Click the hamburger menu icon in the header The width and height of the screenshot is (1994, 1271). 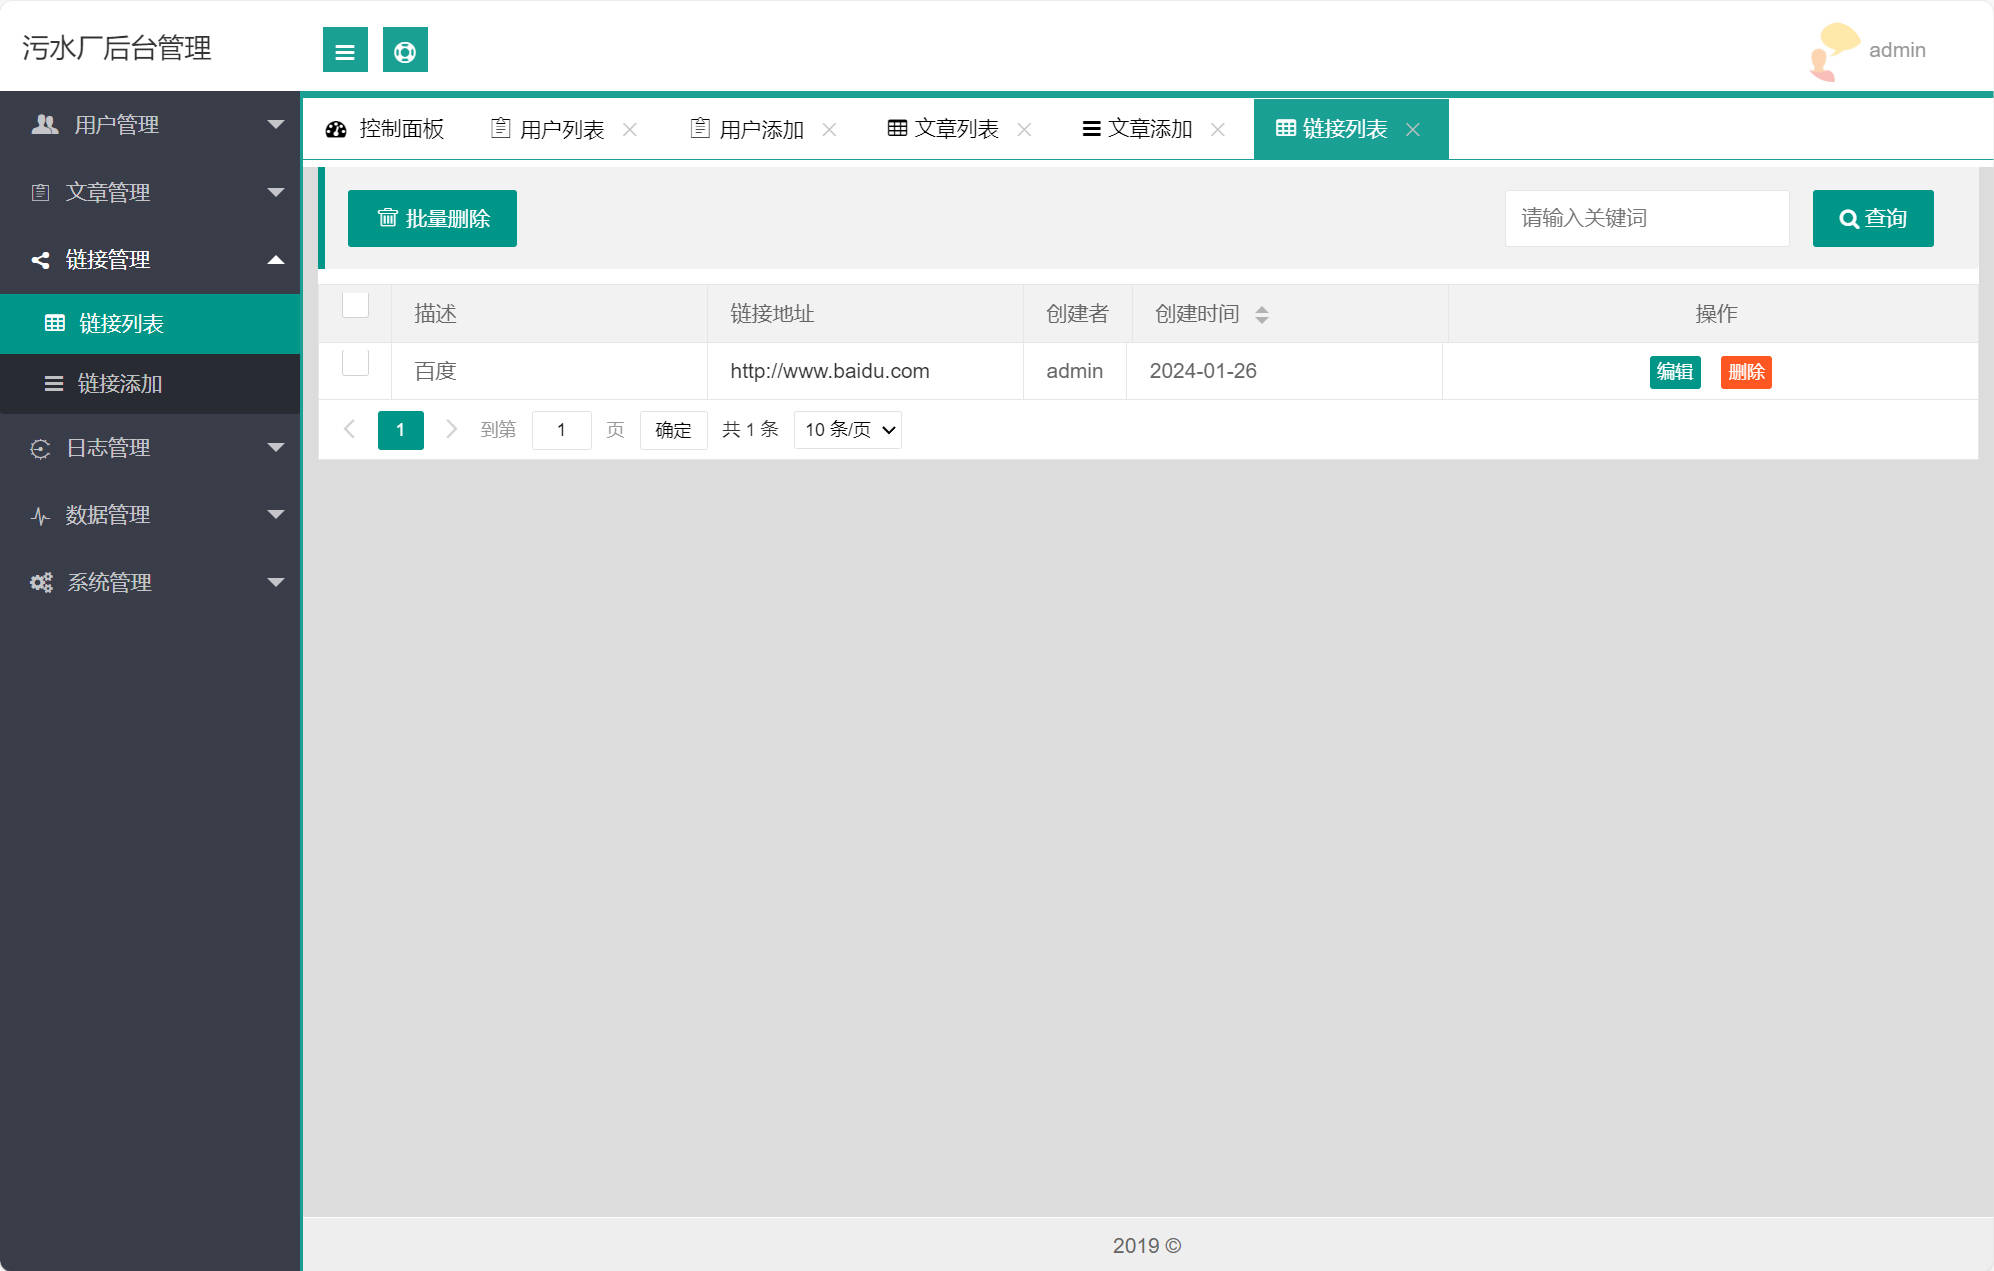(x=345, y=49)
